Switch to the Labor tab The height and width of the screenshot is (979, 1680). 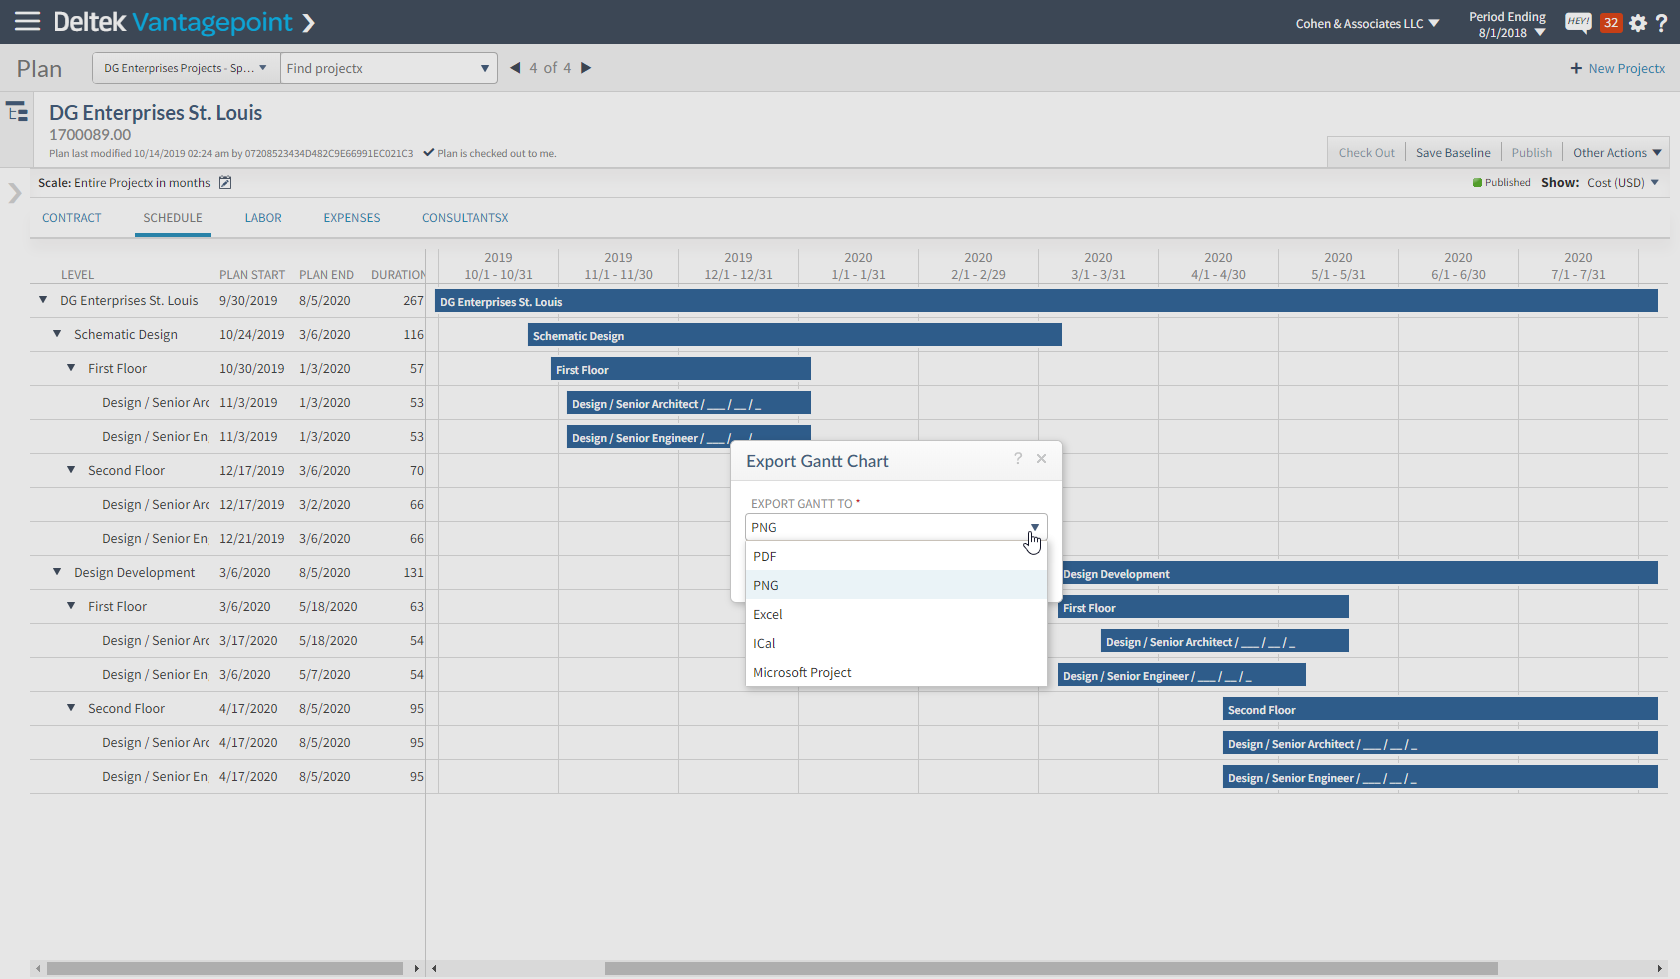tap(263, 218)
